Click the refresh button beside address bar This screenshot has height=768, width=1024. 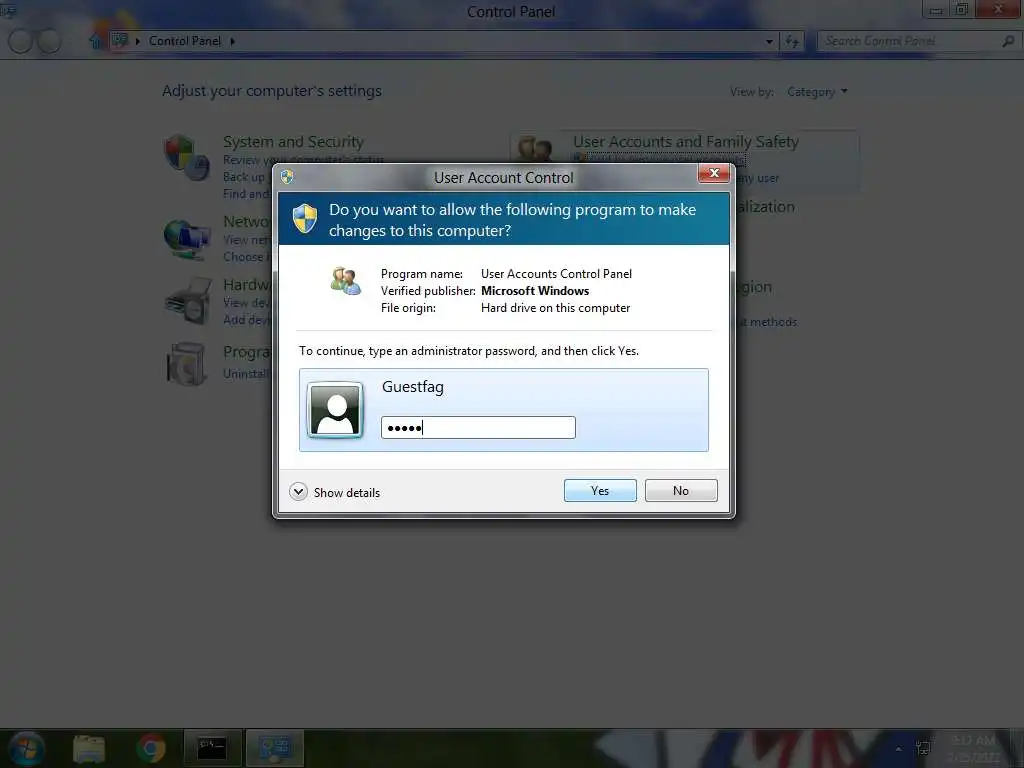[x=792, y=42]
